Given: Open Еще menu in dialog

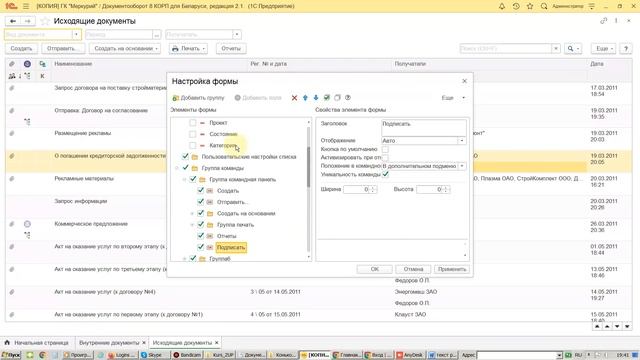Looking at the screenshot, I should (x=453, y=98).
